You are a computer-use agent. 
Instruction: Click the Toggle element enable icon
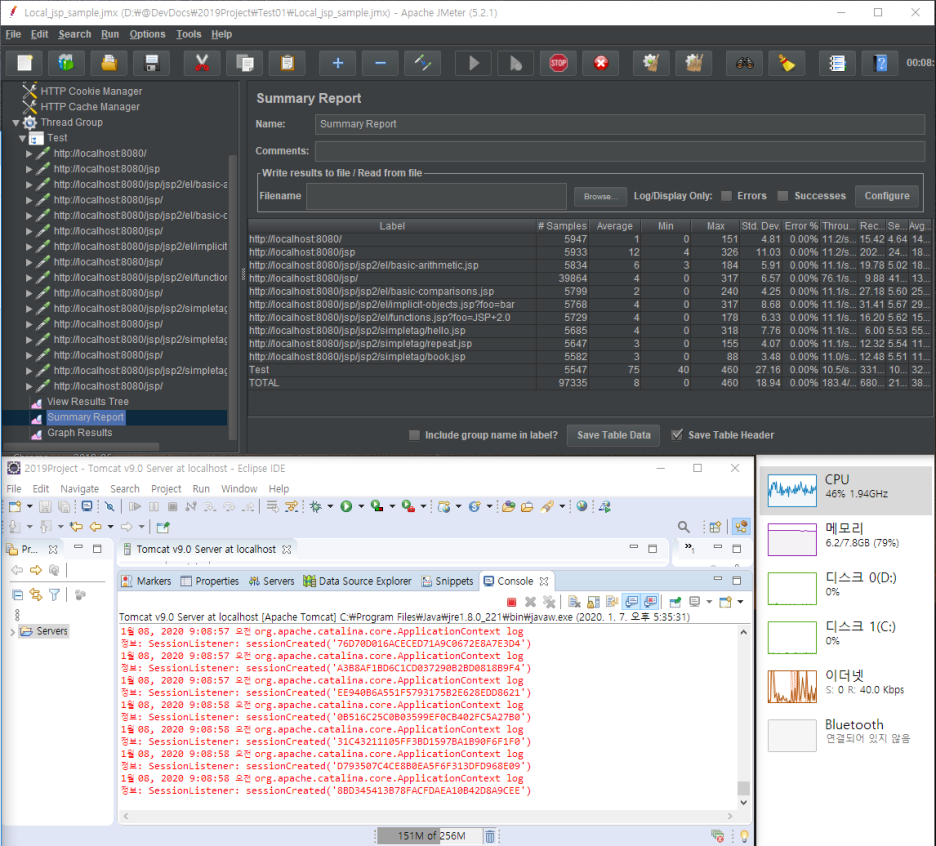pyautogui.click(x=423, y=63)
